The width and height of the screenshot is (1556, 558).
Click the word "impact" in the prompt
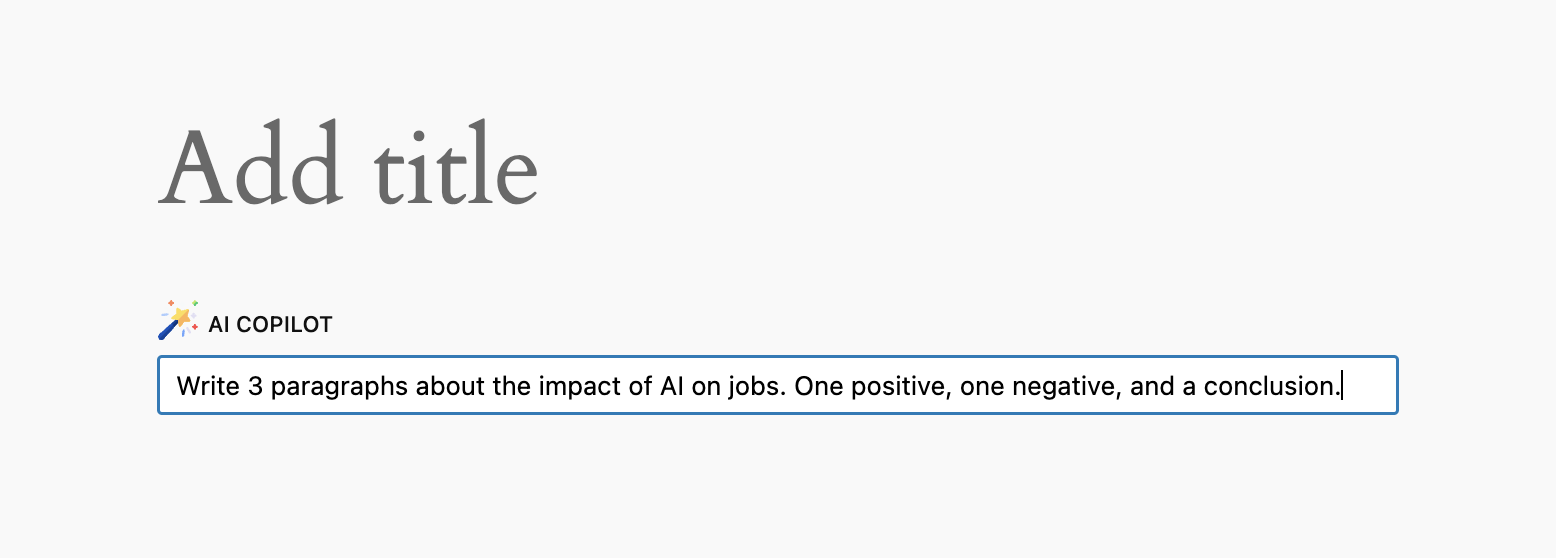[x=584, y=387]
